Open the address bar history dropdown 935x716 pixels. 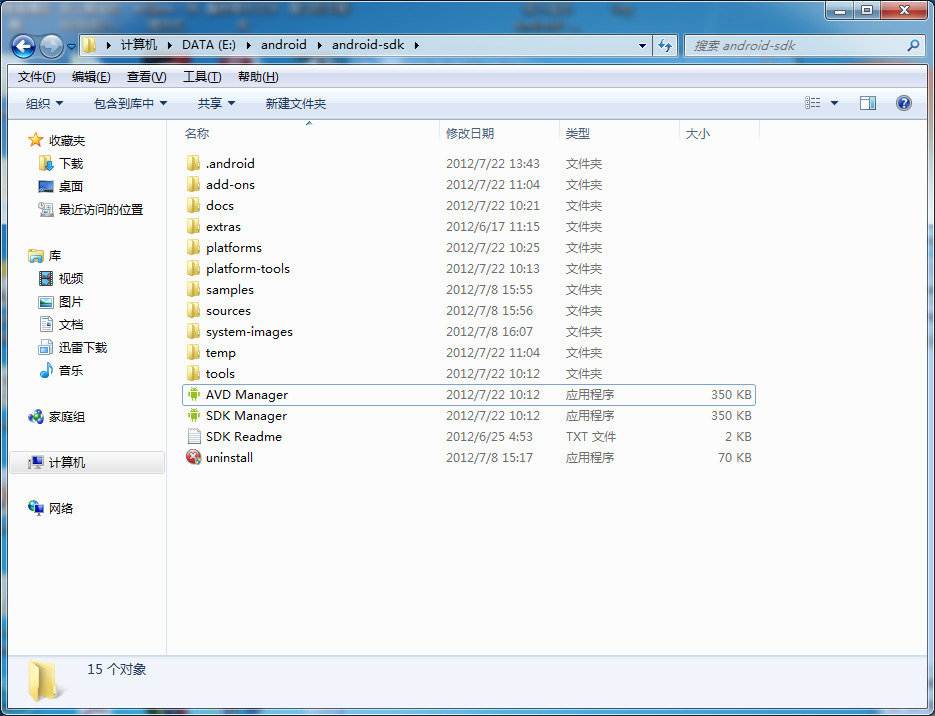[x=643, y=45]
